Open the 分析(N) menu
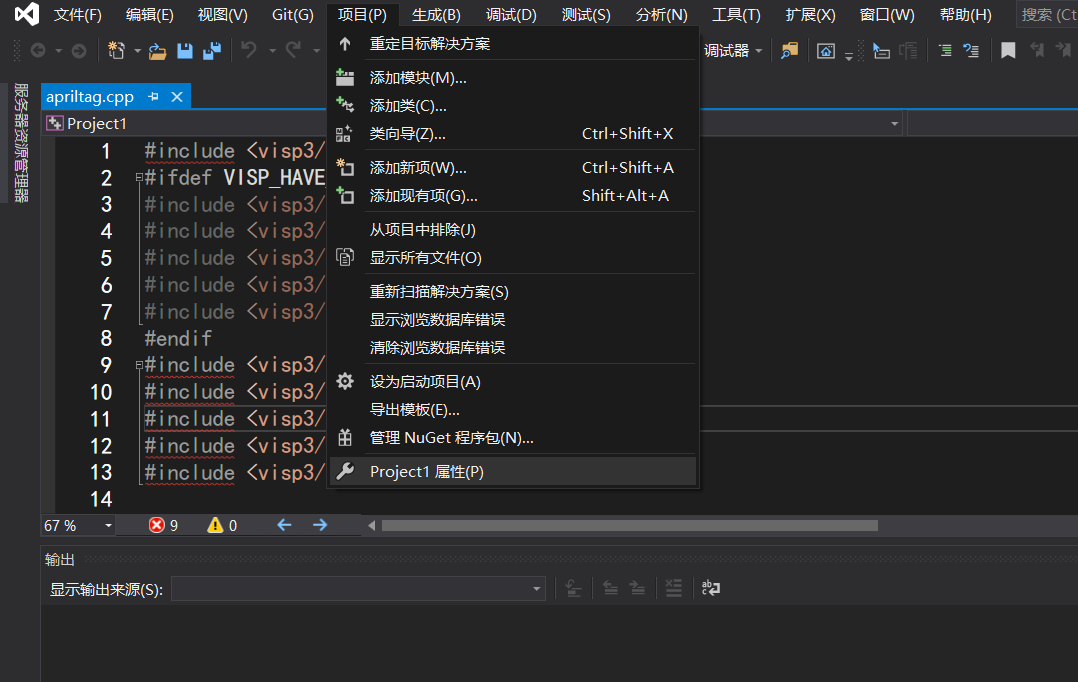This screenshot has width=1078, height=682. (x=661, y=14)
